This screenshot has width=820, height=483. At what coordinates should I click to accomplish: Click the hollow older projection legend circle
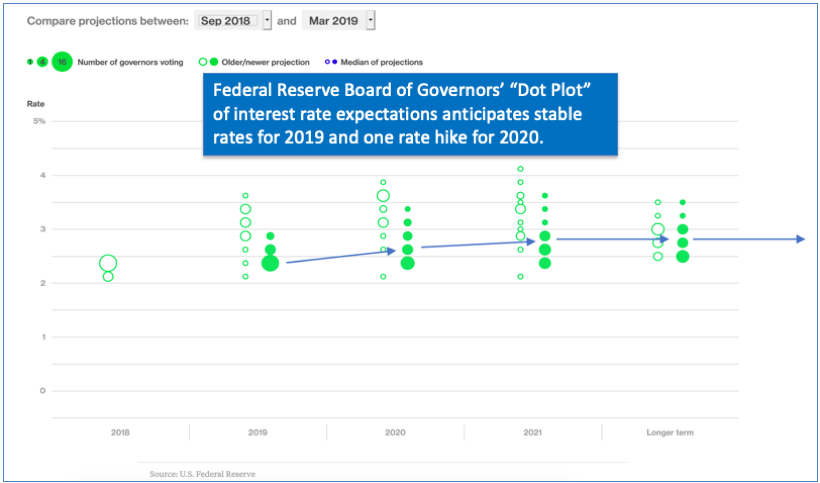203,62
